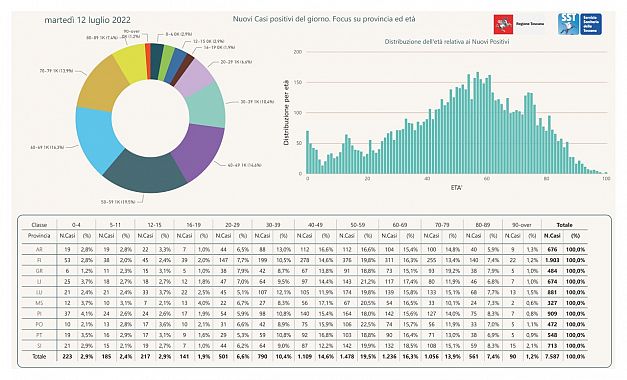
Task: Click the 'PO' province row label
Action: tap(39, 324)
